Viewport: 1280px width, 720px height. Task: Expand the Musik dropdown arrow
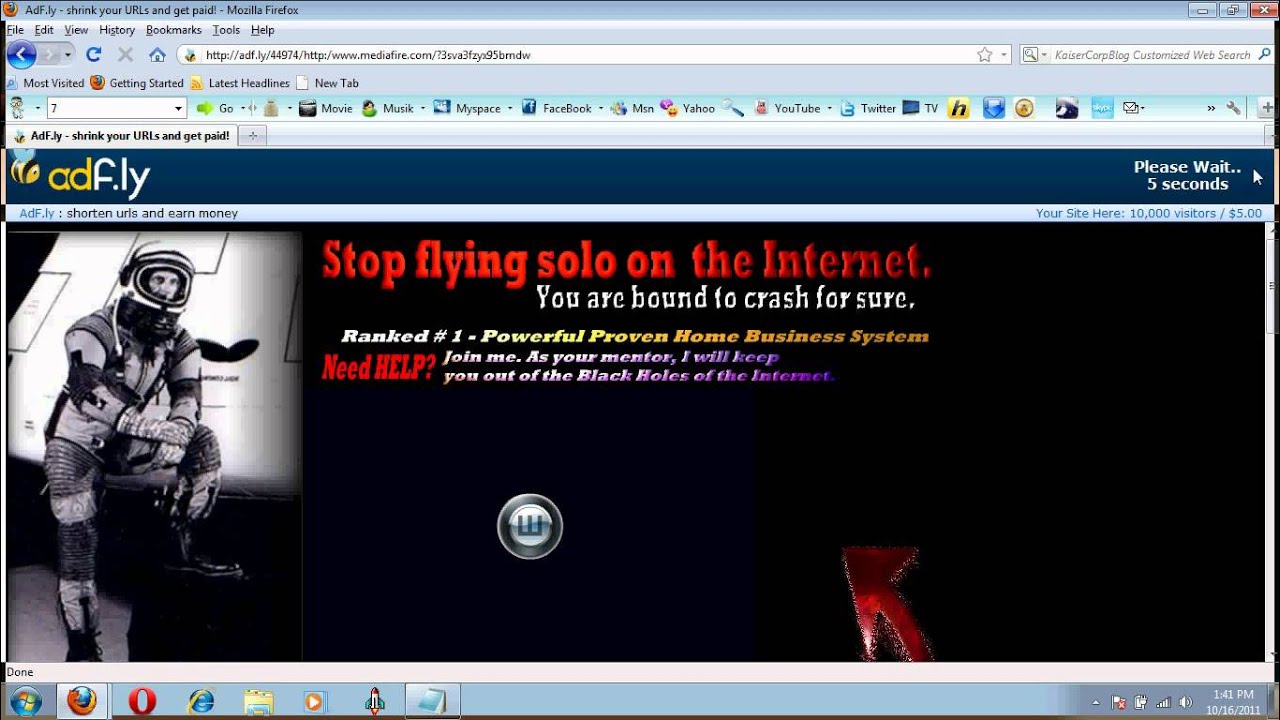(423, 108)
